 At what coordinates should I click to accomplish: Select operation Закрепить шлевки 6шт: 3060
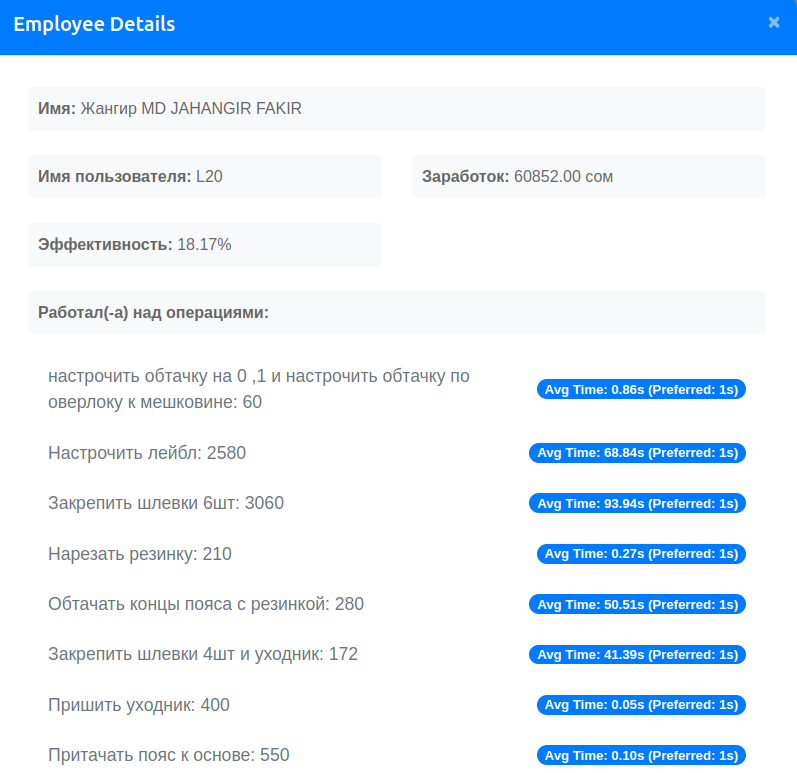pyautogui.click(x=166, y=503)
